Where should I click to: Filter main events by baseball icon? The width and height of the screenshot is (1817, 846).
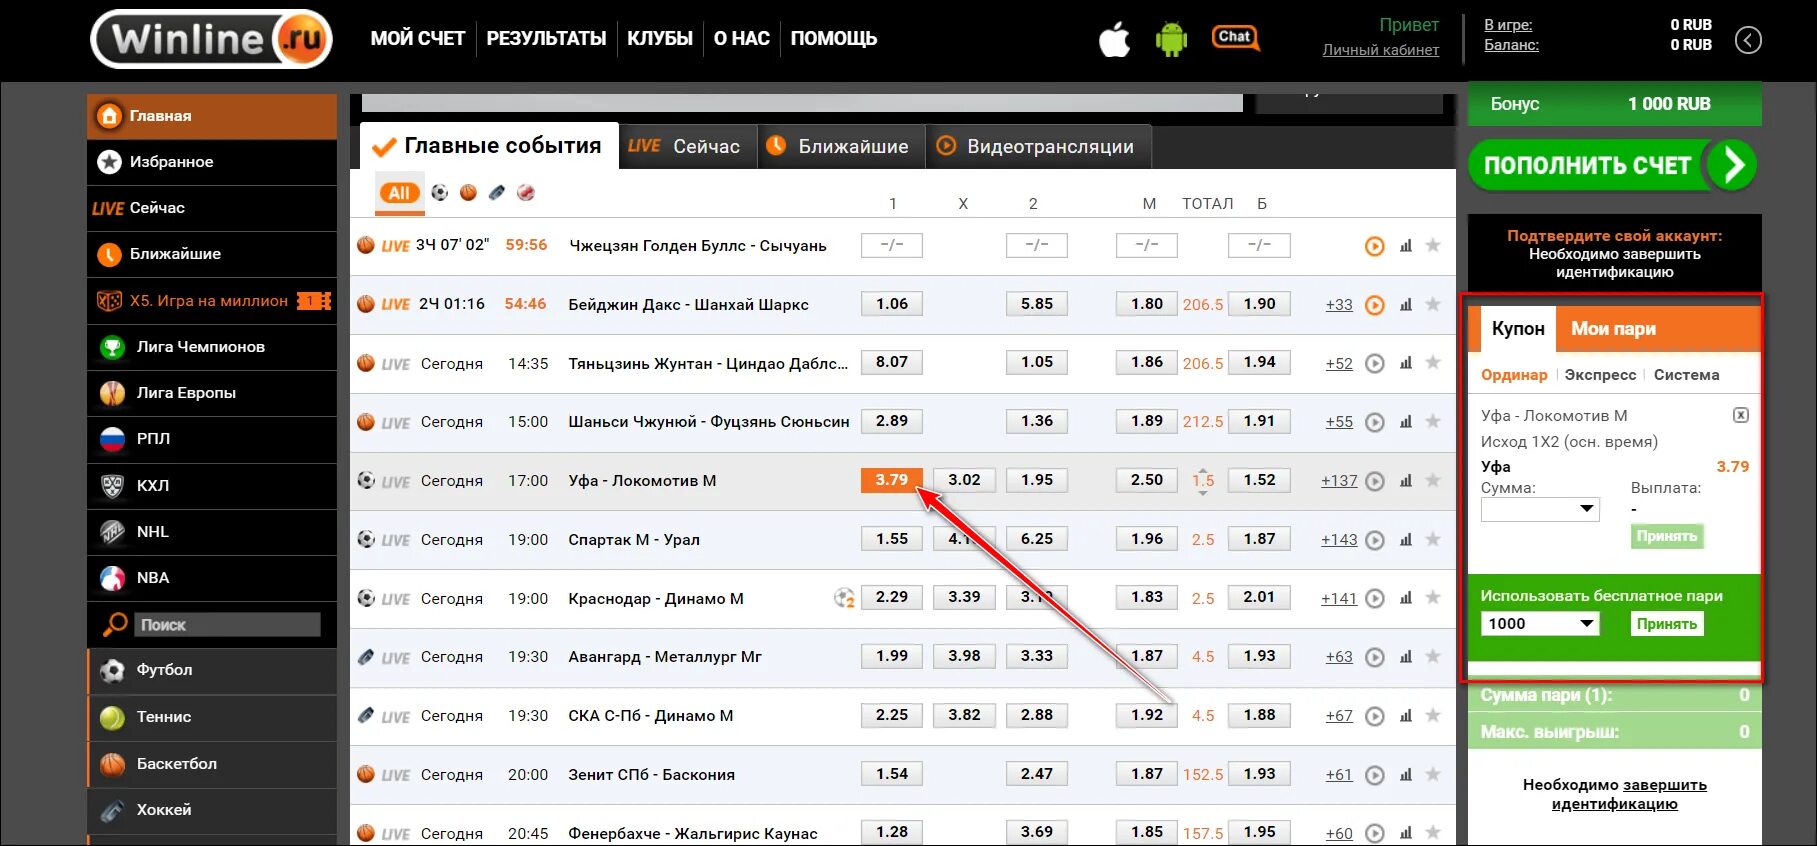(526, 192)
